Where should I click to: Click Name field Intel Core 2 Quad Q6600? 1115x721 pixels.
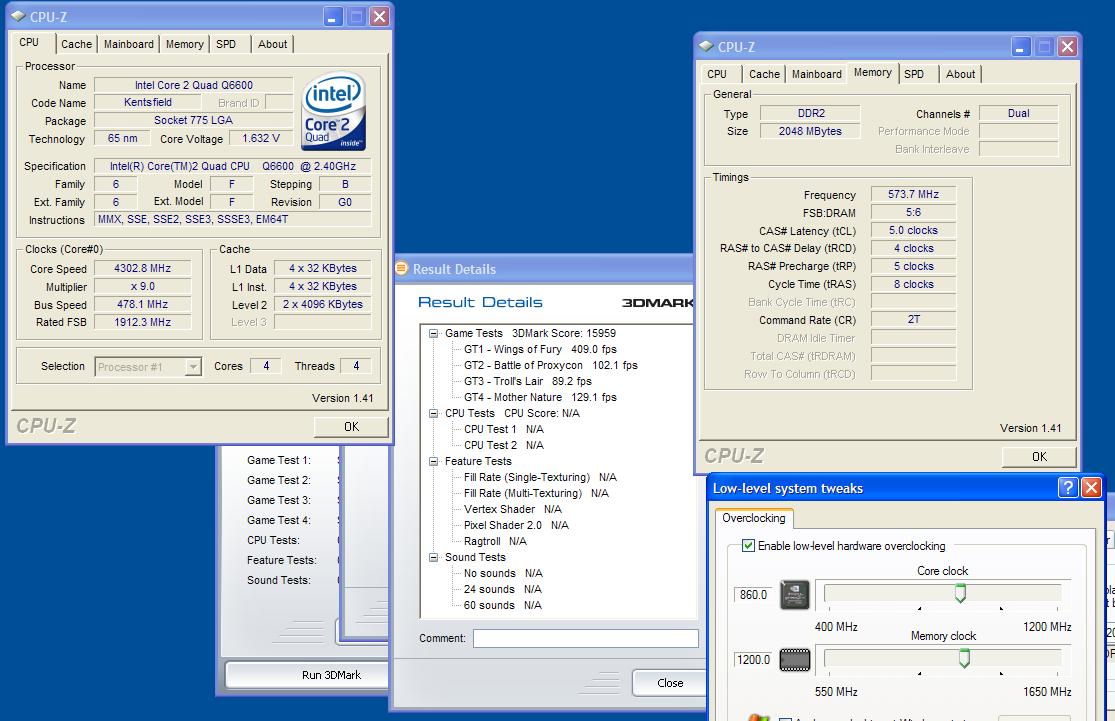tap(193, 85)
